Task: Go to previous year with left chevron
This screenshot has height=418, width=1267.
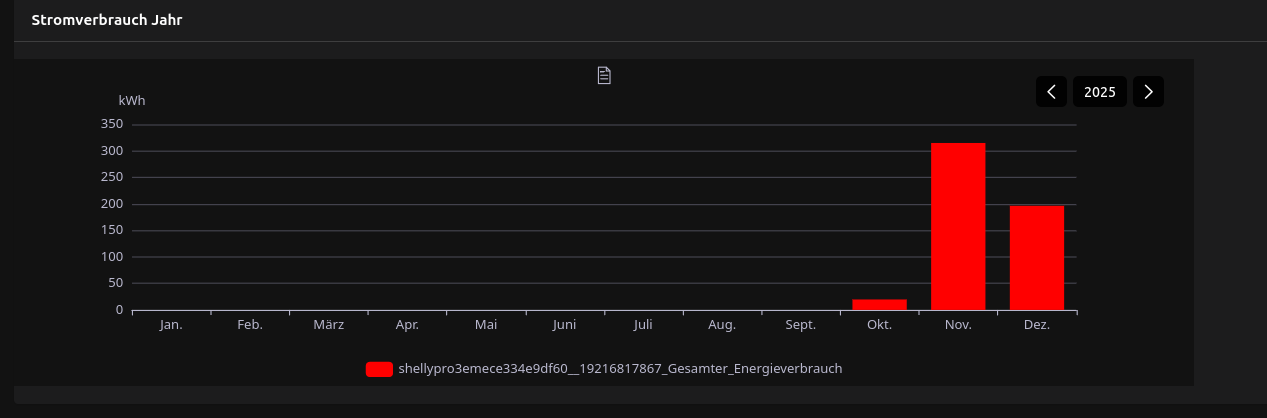Action: [1051, 92]
